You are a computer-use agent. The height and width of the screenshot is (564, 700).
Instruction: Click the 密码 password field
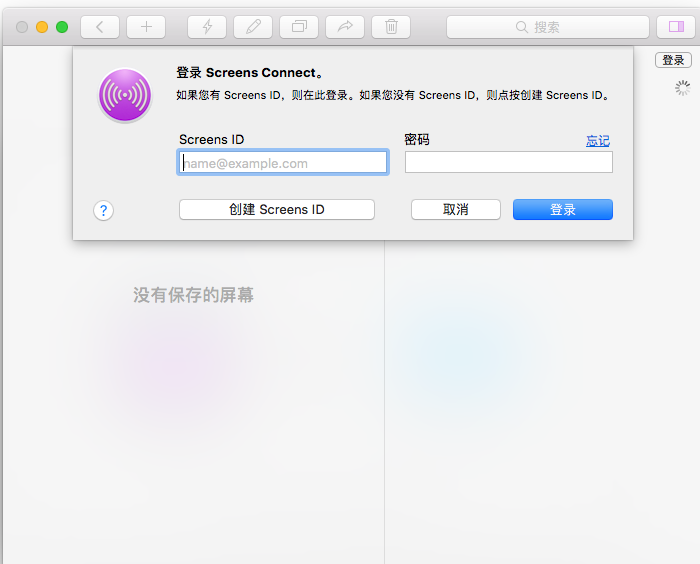(508, 162)
